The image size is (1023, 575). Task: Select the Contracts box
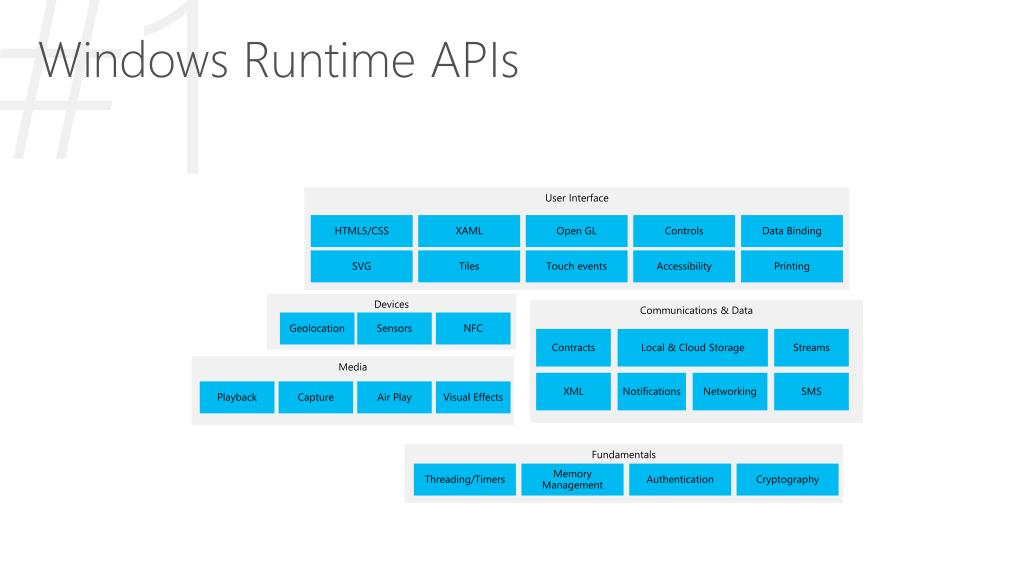coord(573,348)
